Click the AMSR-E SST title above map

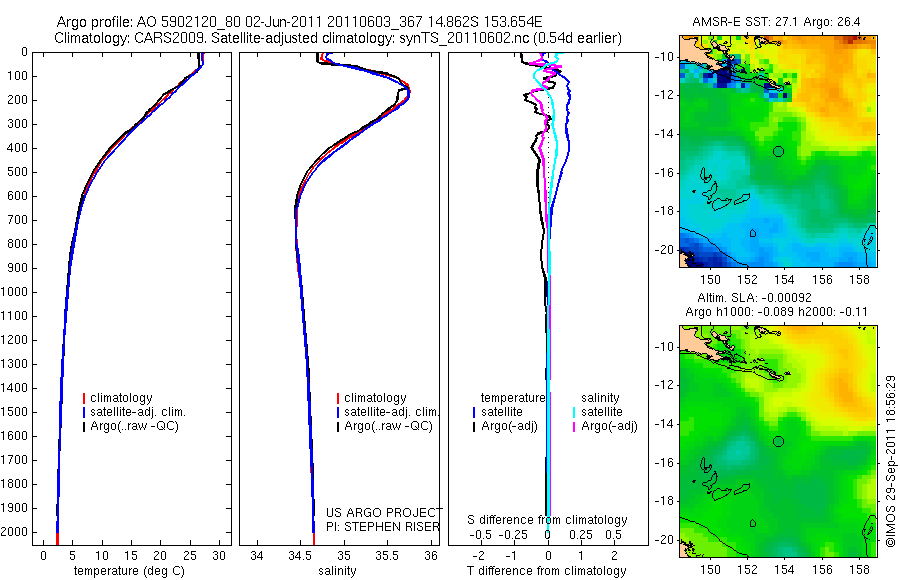pos(776,22)
